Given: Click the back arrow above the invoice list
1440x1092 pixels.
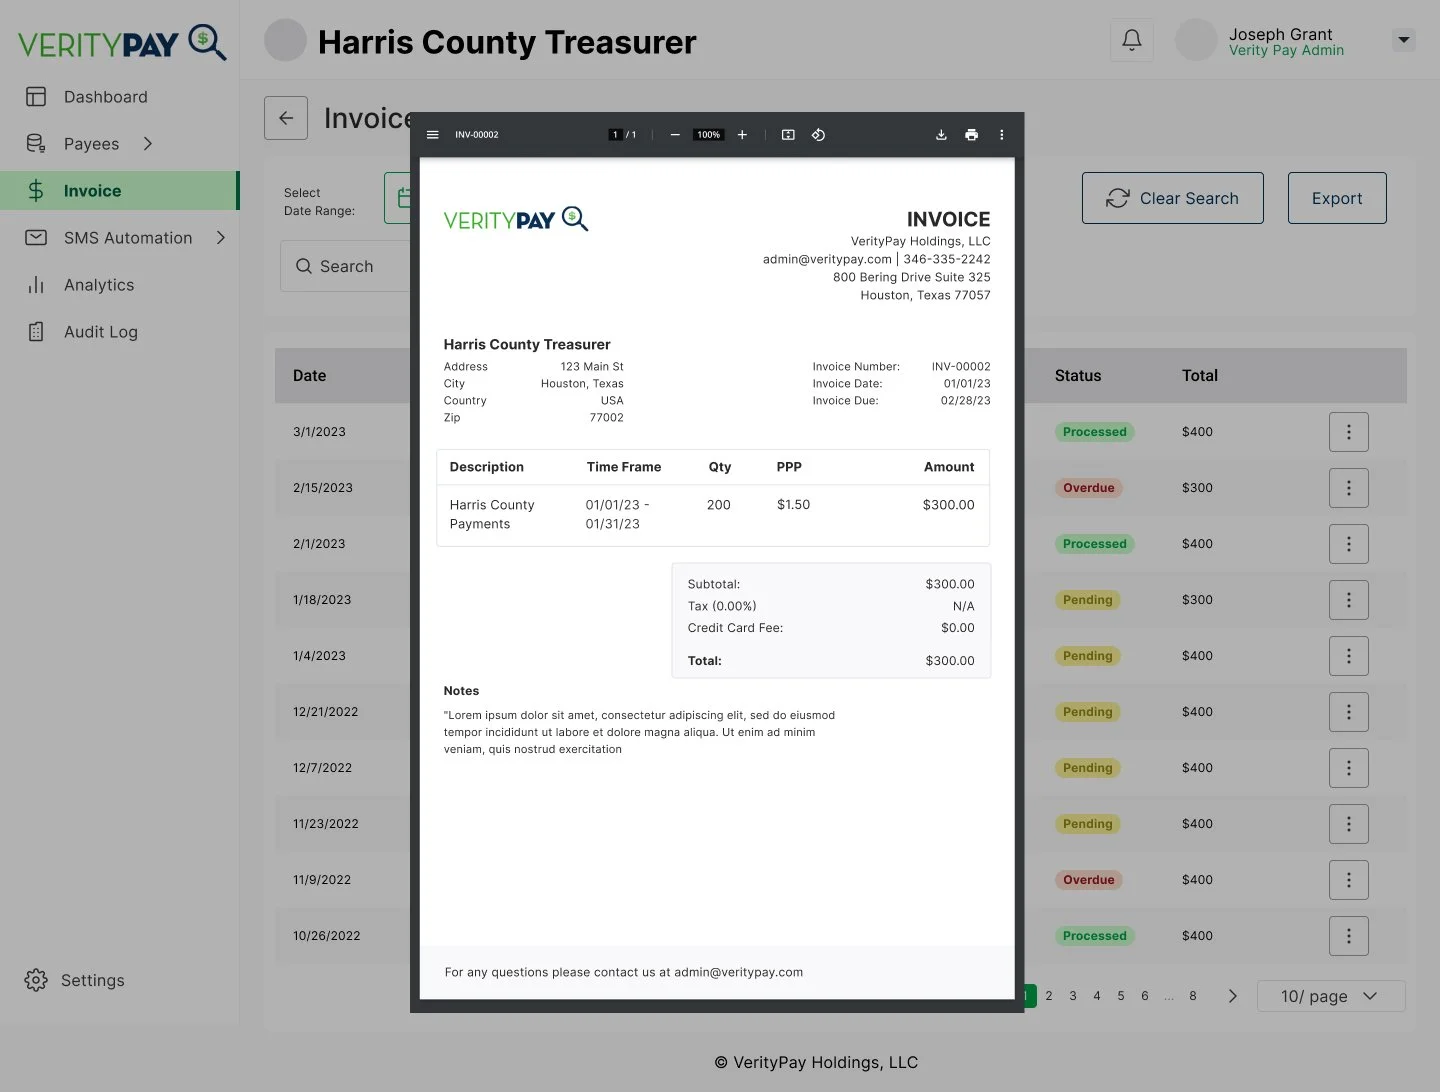Looking at the screenshot, I should pyautogui.click(x=286, y=118).
